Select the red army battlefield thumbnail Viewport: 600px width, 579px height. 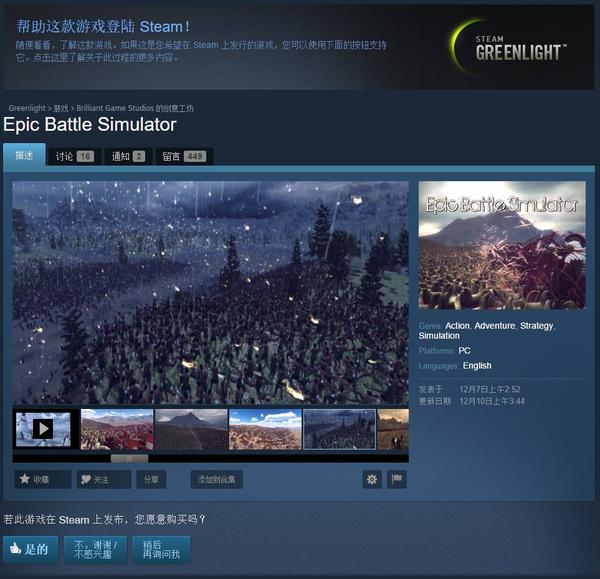(x=117, y=429)
